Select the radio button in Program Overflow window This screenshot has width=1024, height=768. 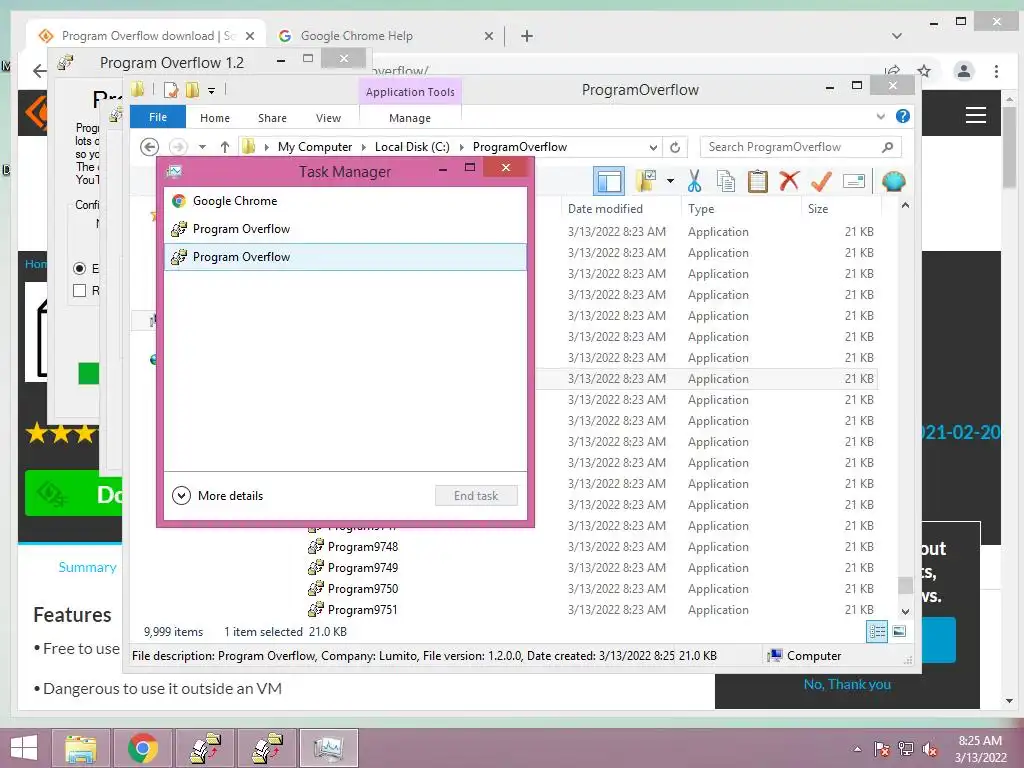pyautogui.click(x=80, y=268)
